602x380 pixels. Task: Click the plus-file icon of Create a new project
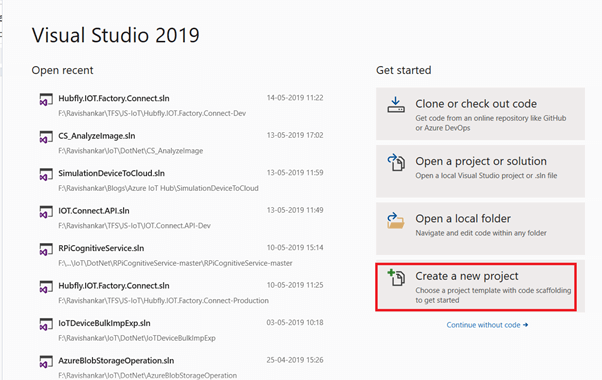pos(396,278)
